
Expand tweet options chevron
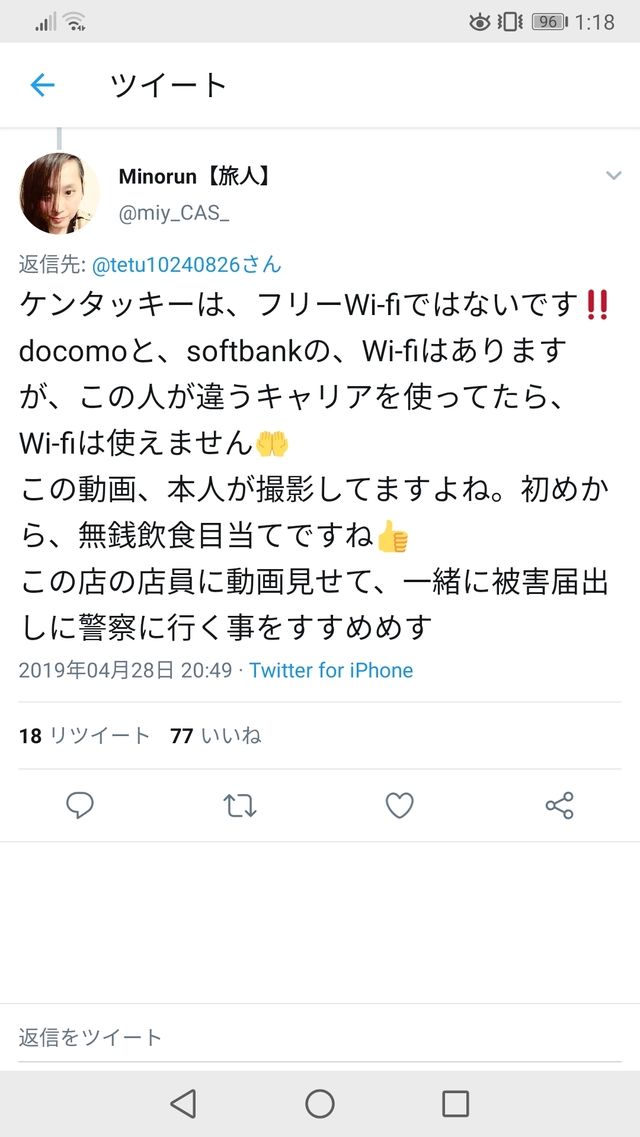(x=614, y=175)
